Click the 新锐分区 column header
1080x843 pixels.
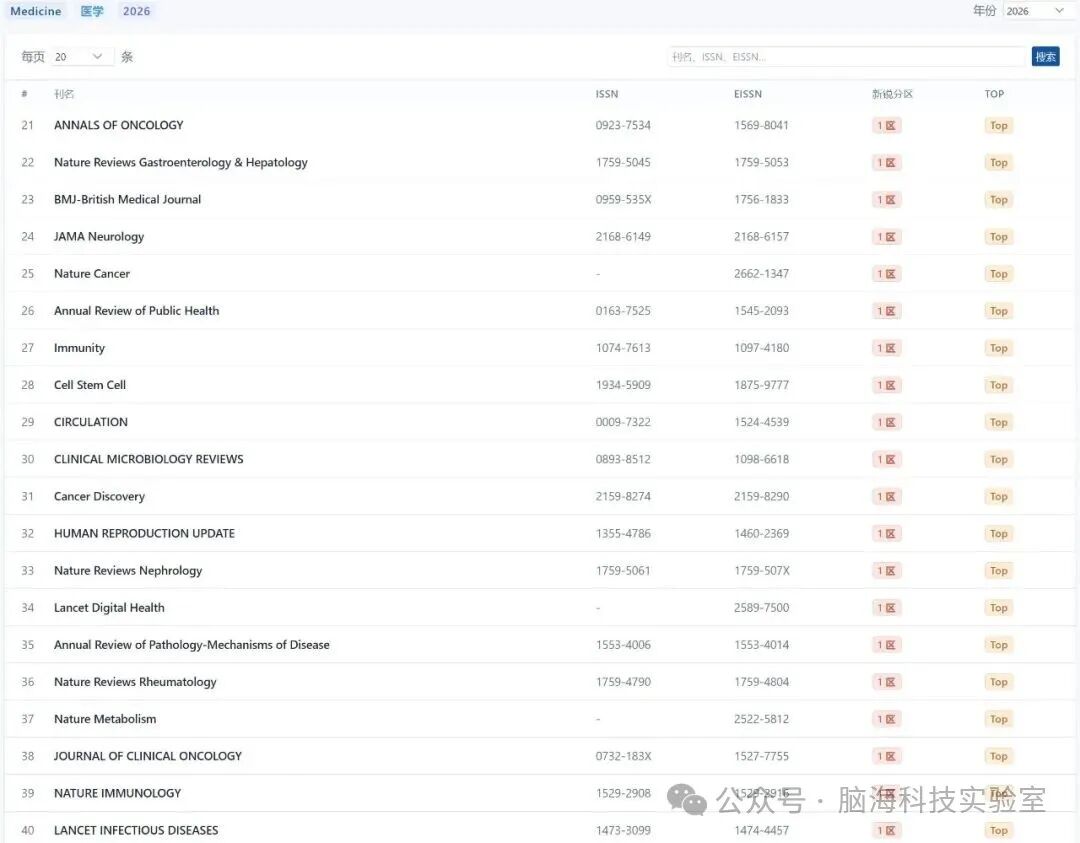point(892,94)
